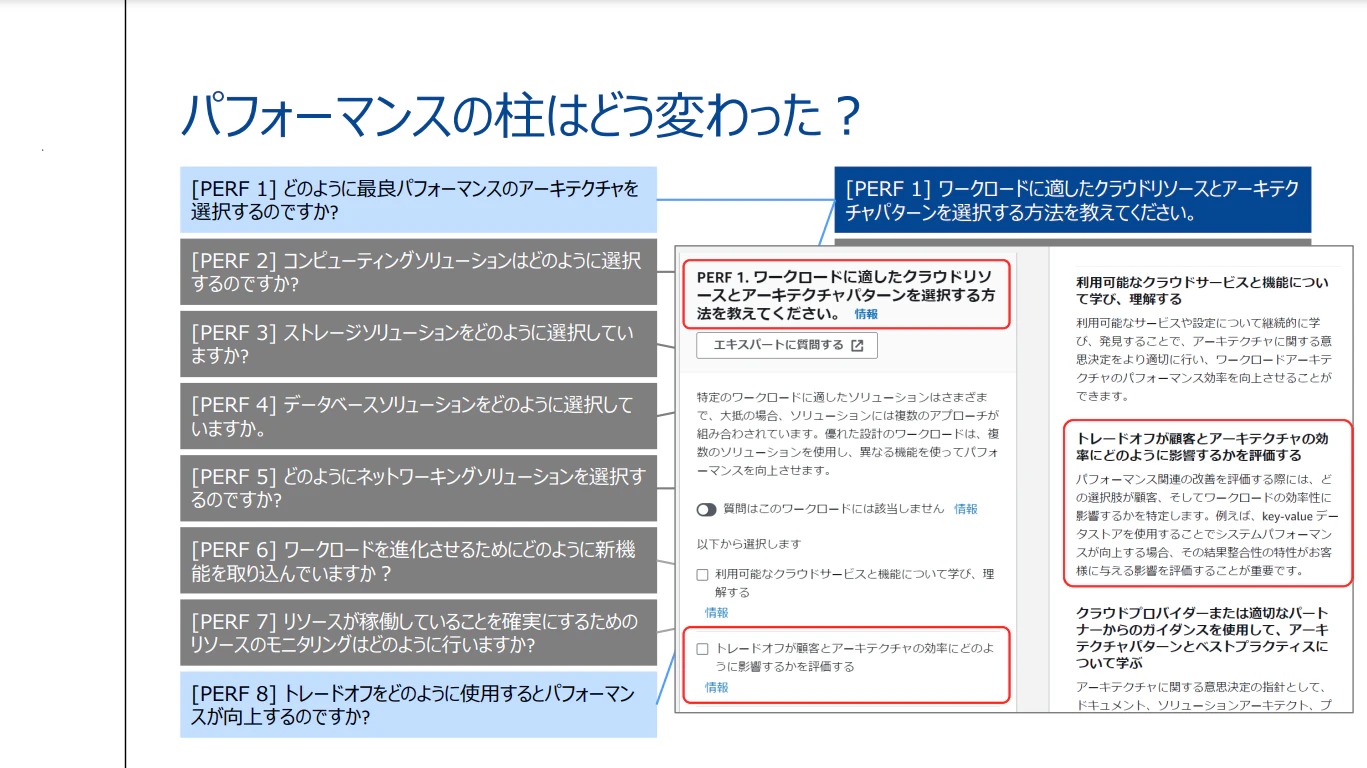Select box [PERF 2] コンピューティングソリューション

(x=418, y=272)
